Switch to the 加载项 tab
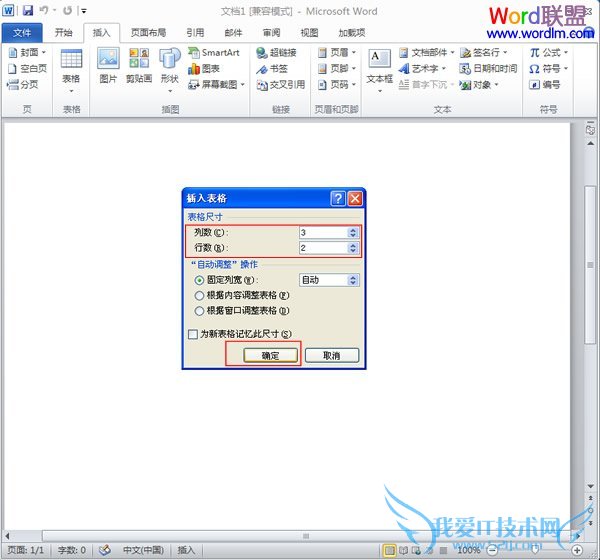Screen dimensions: 600x560 (x=352, y=33)
